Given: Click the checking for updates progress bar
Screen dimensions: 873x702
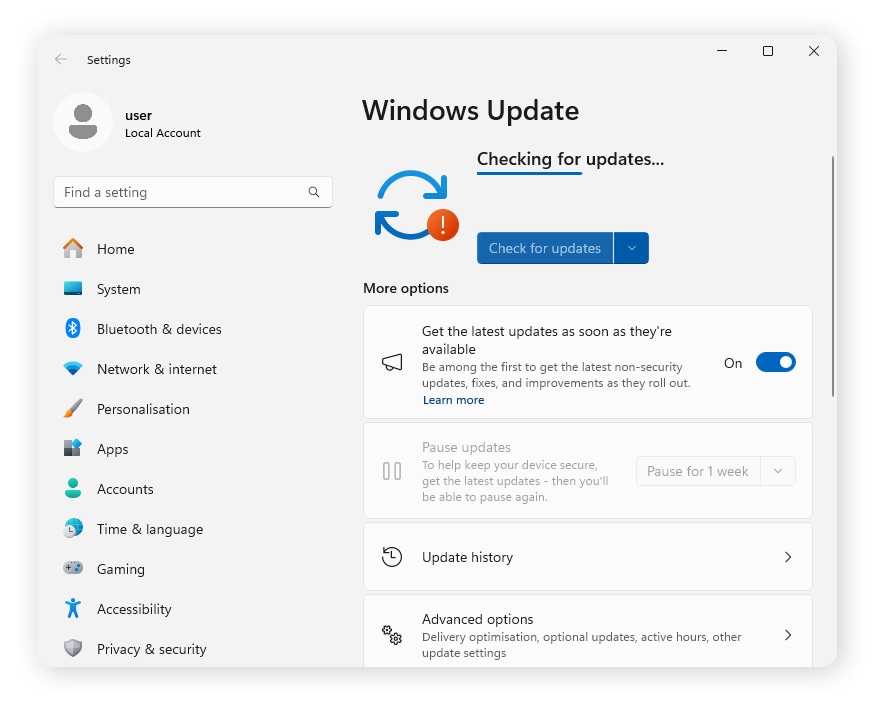Looking at the screenshot, I should (x=529, y=173).
